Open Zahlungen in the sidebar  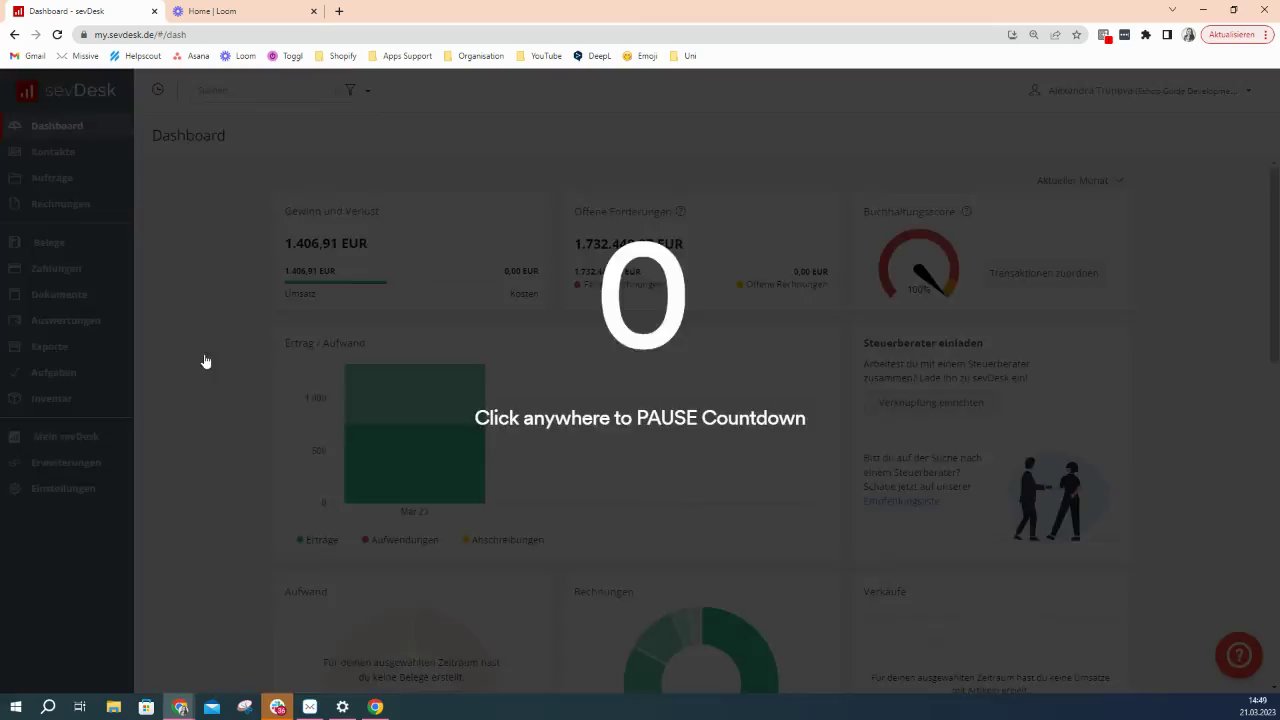click(x=56, y=269)
